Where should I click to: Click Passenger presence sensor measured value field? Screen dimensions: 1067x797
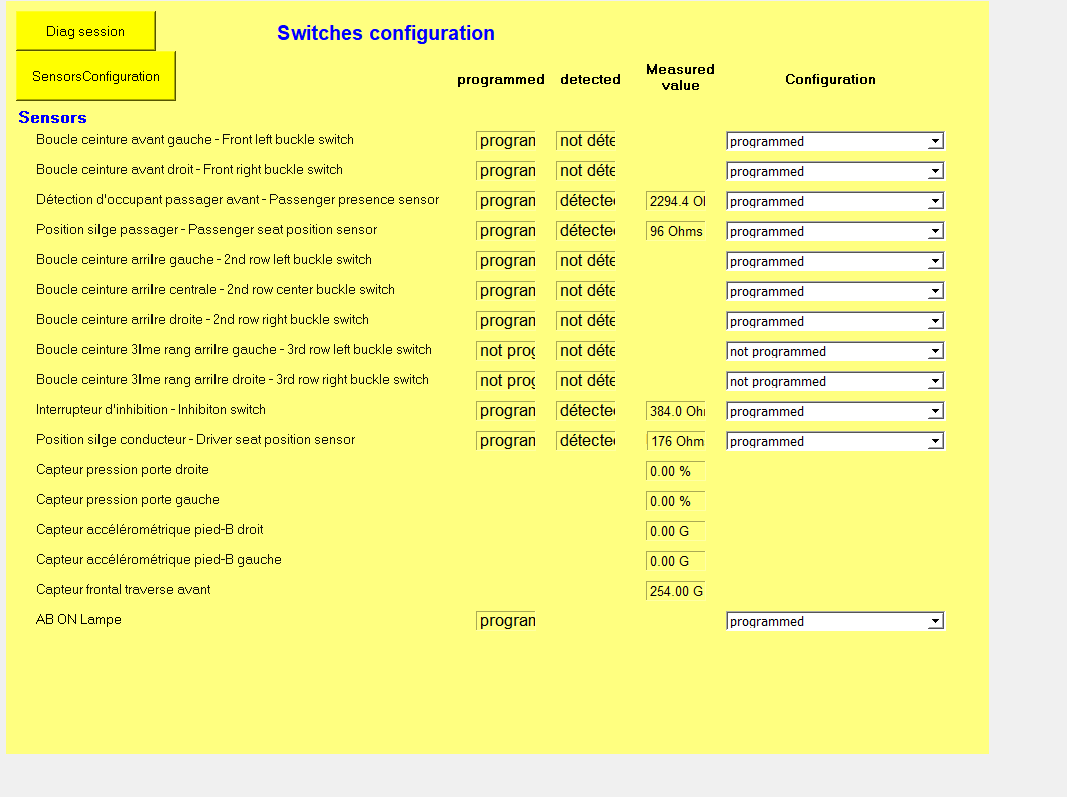tap(676, 201)
